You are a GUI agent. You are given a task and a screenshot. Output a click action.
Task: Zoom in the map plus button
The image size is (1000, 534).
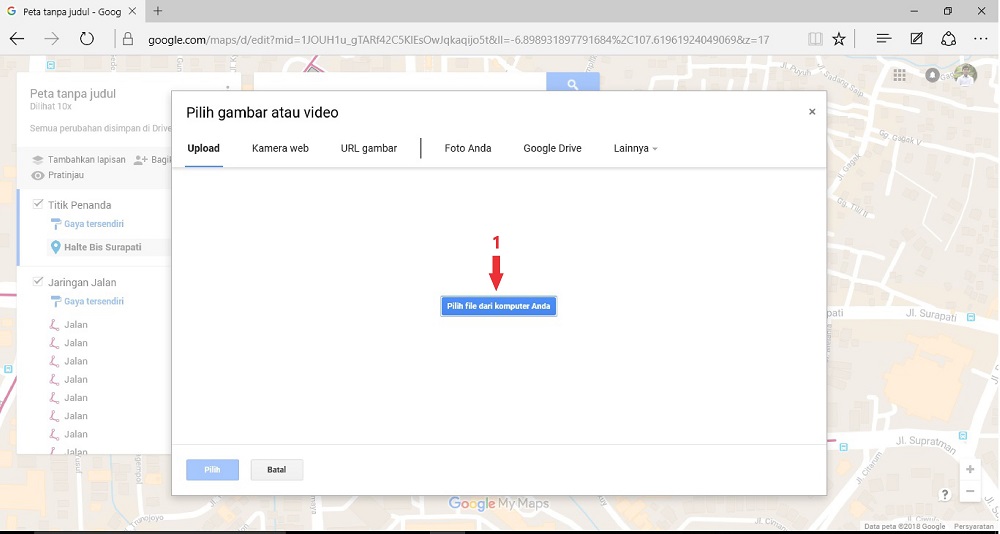coord(970,469)
